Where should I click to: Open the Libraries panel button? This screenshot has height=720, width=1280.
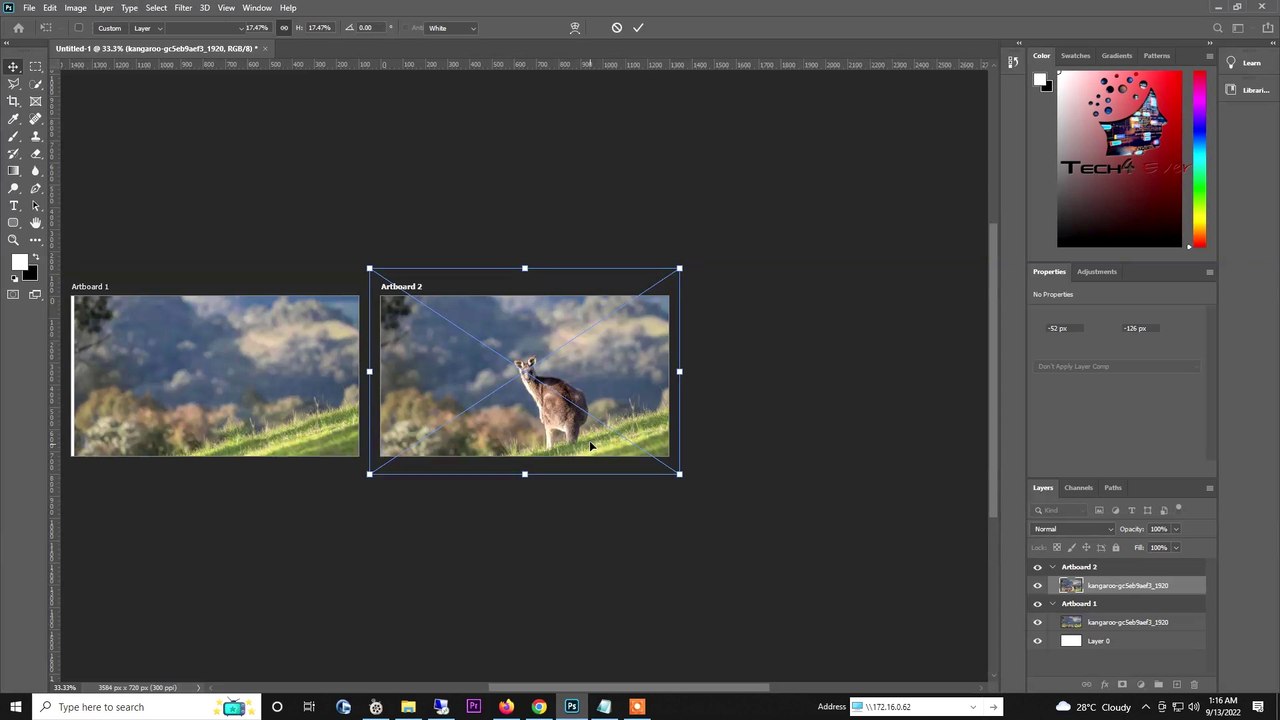point(1247,90)
